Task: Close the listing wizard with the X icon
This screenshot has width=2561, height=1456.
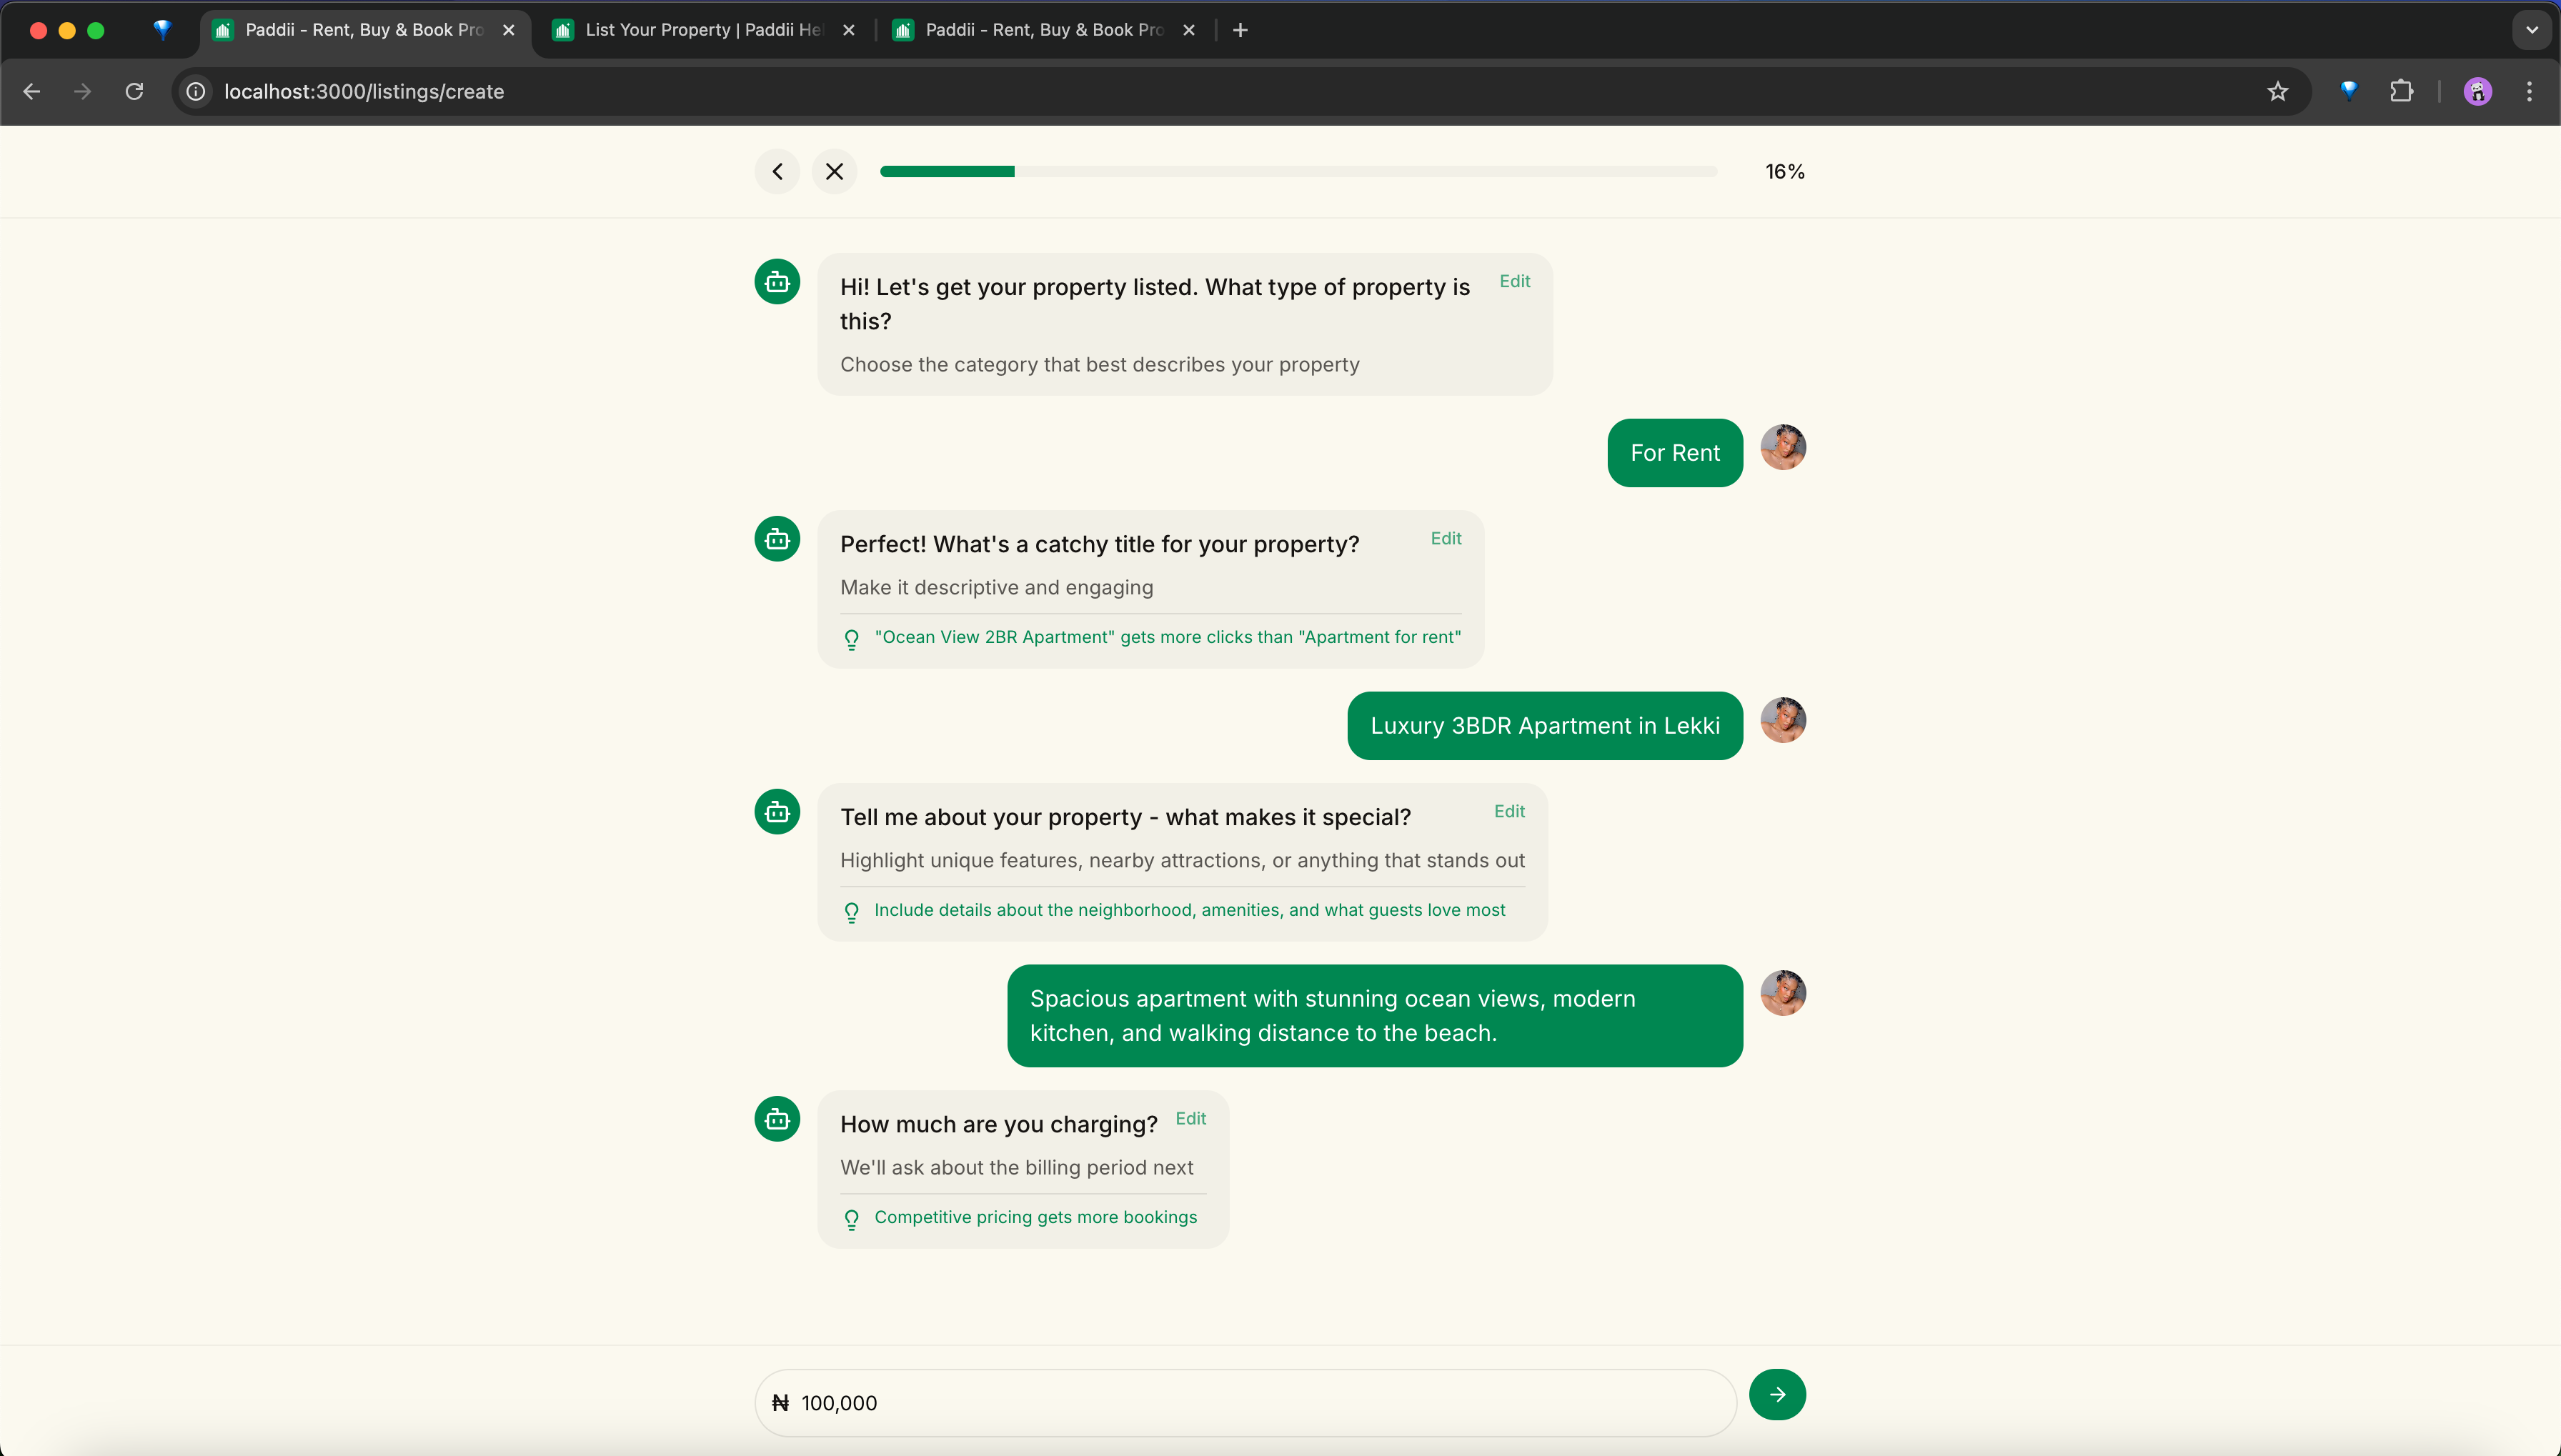Action: point(834,172)
